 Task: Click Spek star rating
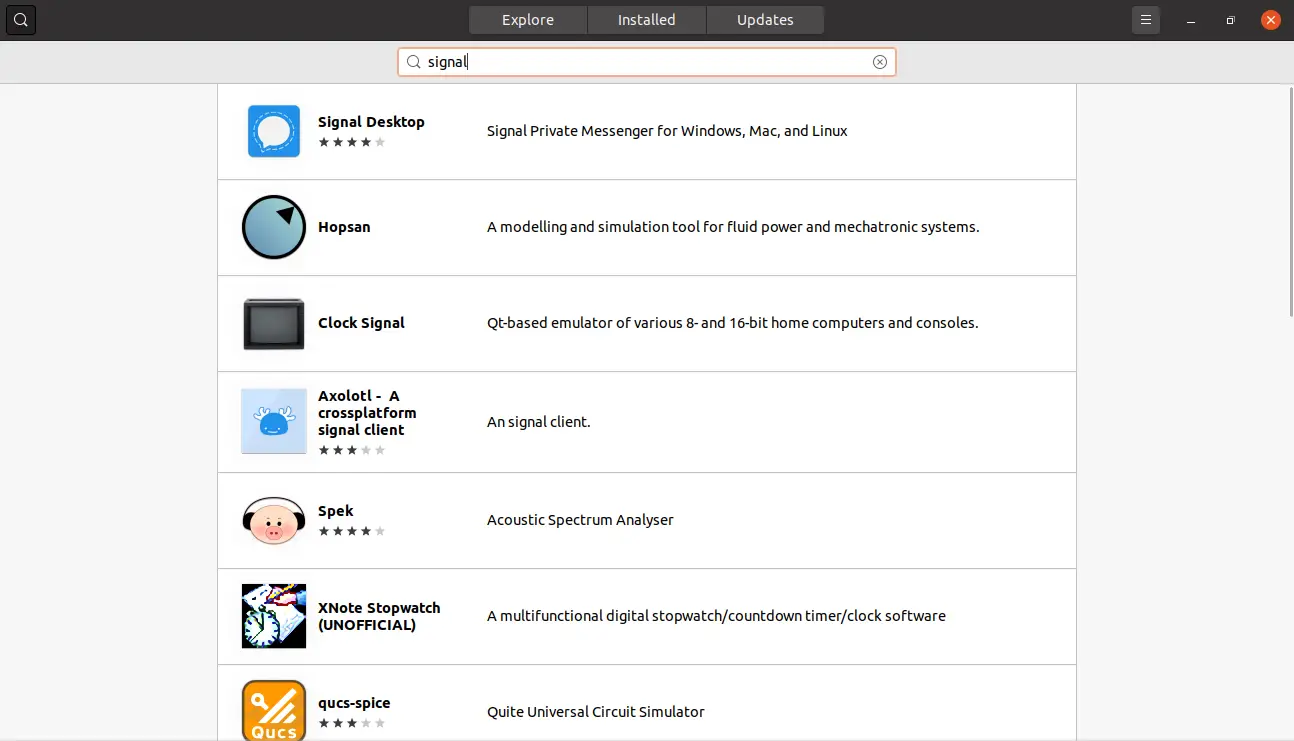point(351,531)
